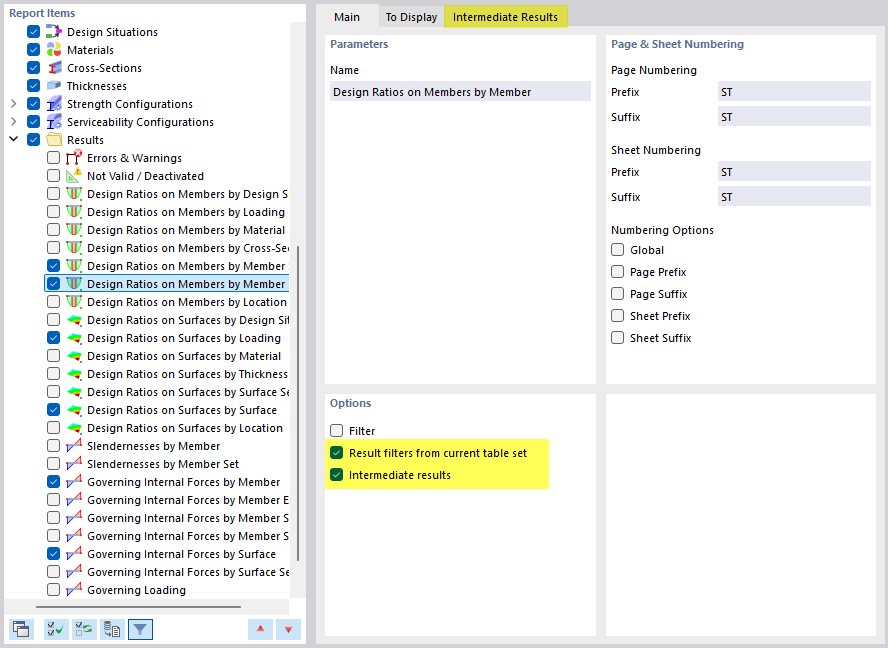Screen dimensions: 888x648
Task: Disable the Intermediate results checkbox
Action: pos(335,475)
